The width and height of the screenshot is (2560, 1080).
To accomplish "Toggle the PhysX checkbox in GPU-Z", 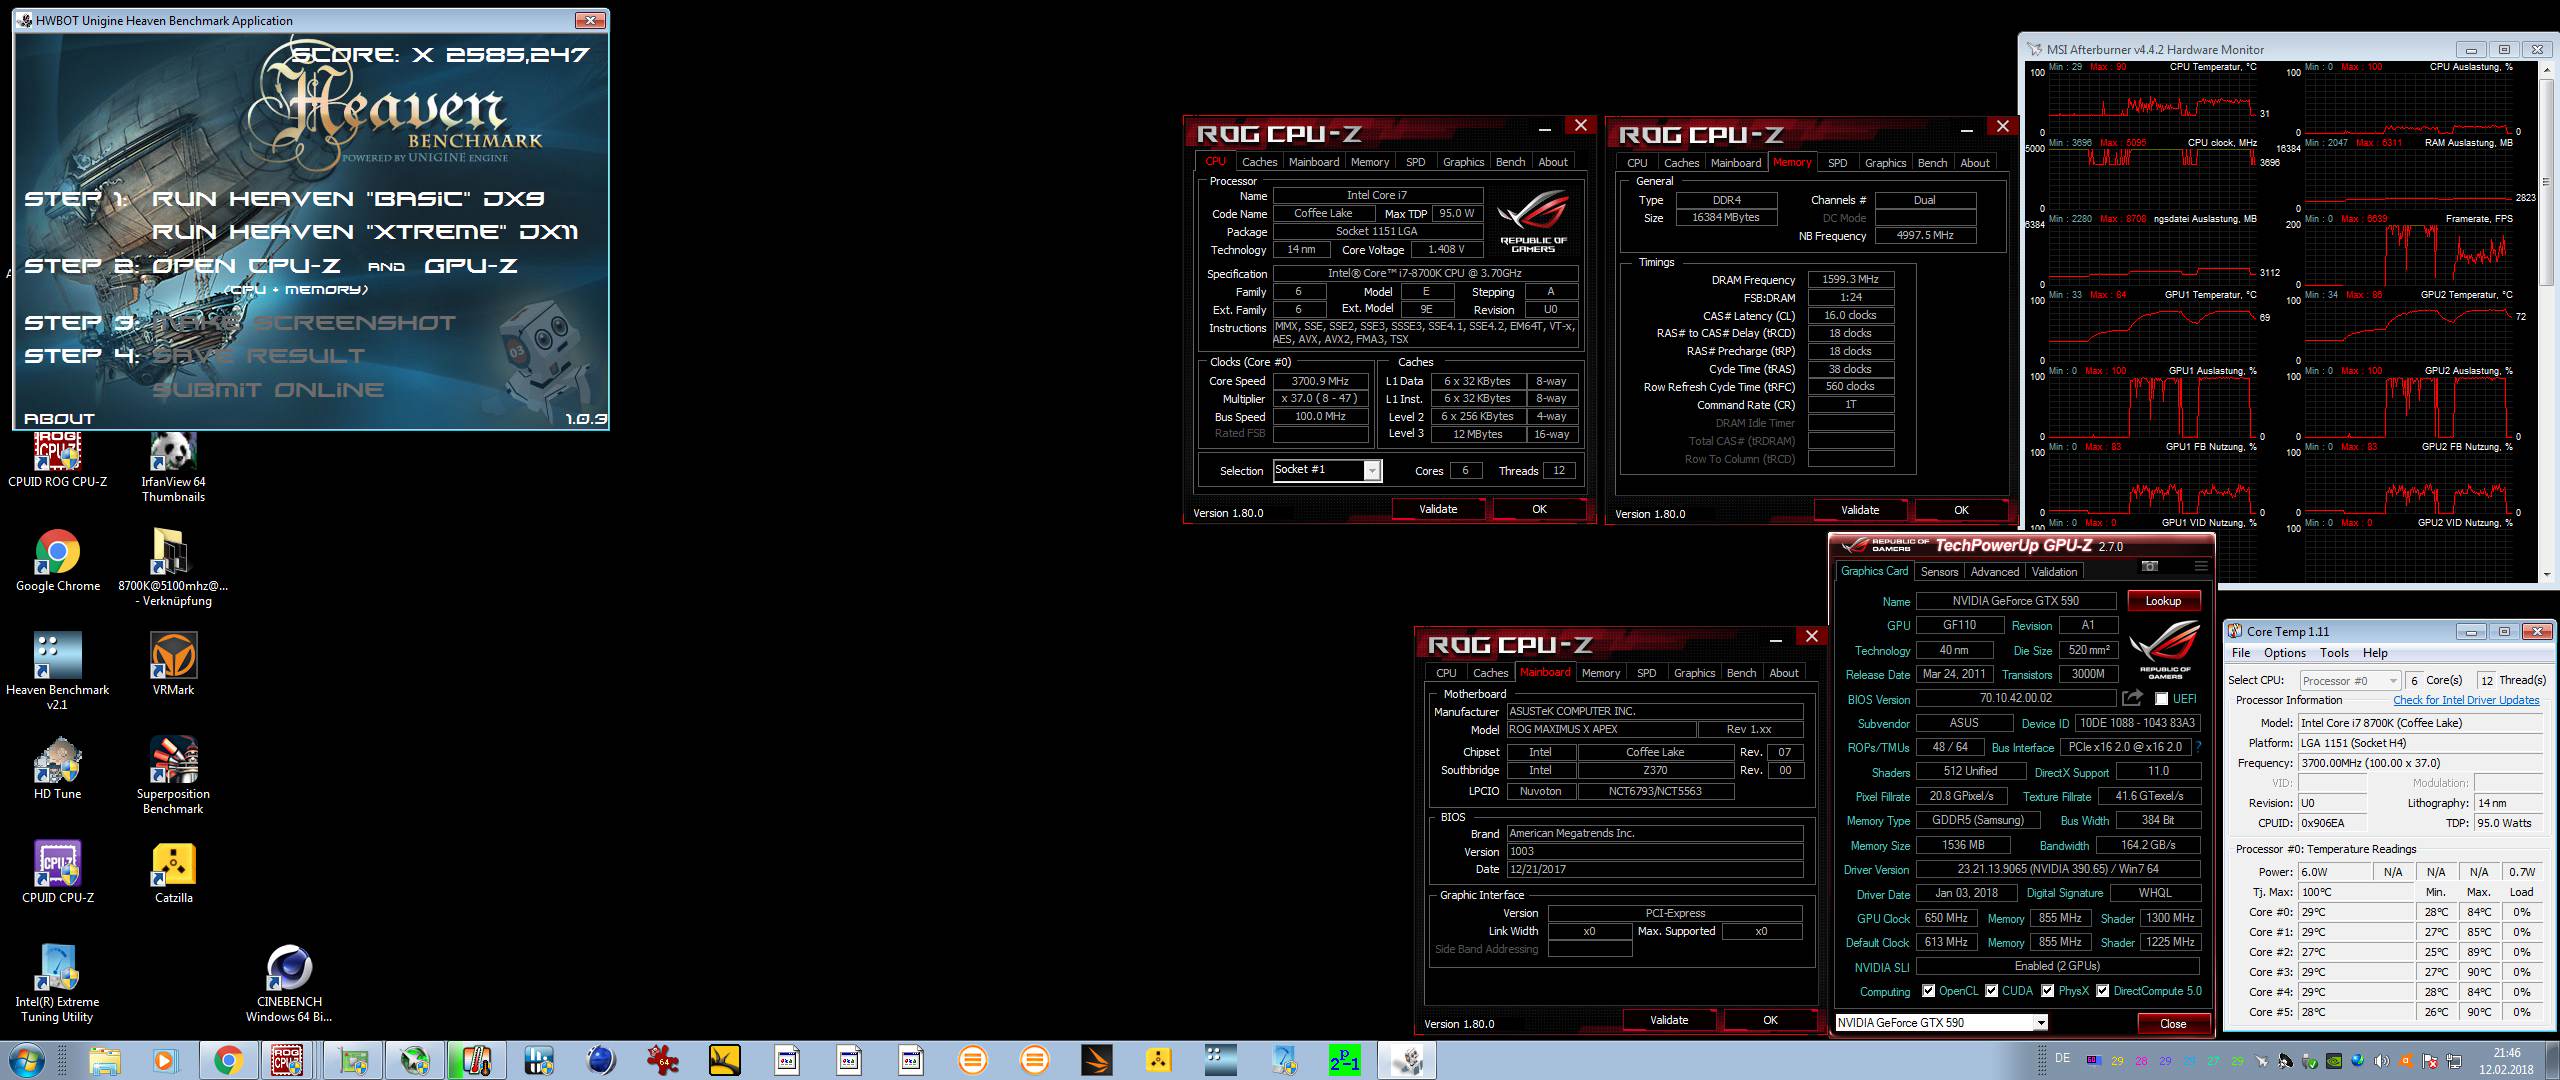I will coord(2047,991).
